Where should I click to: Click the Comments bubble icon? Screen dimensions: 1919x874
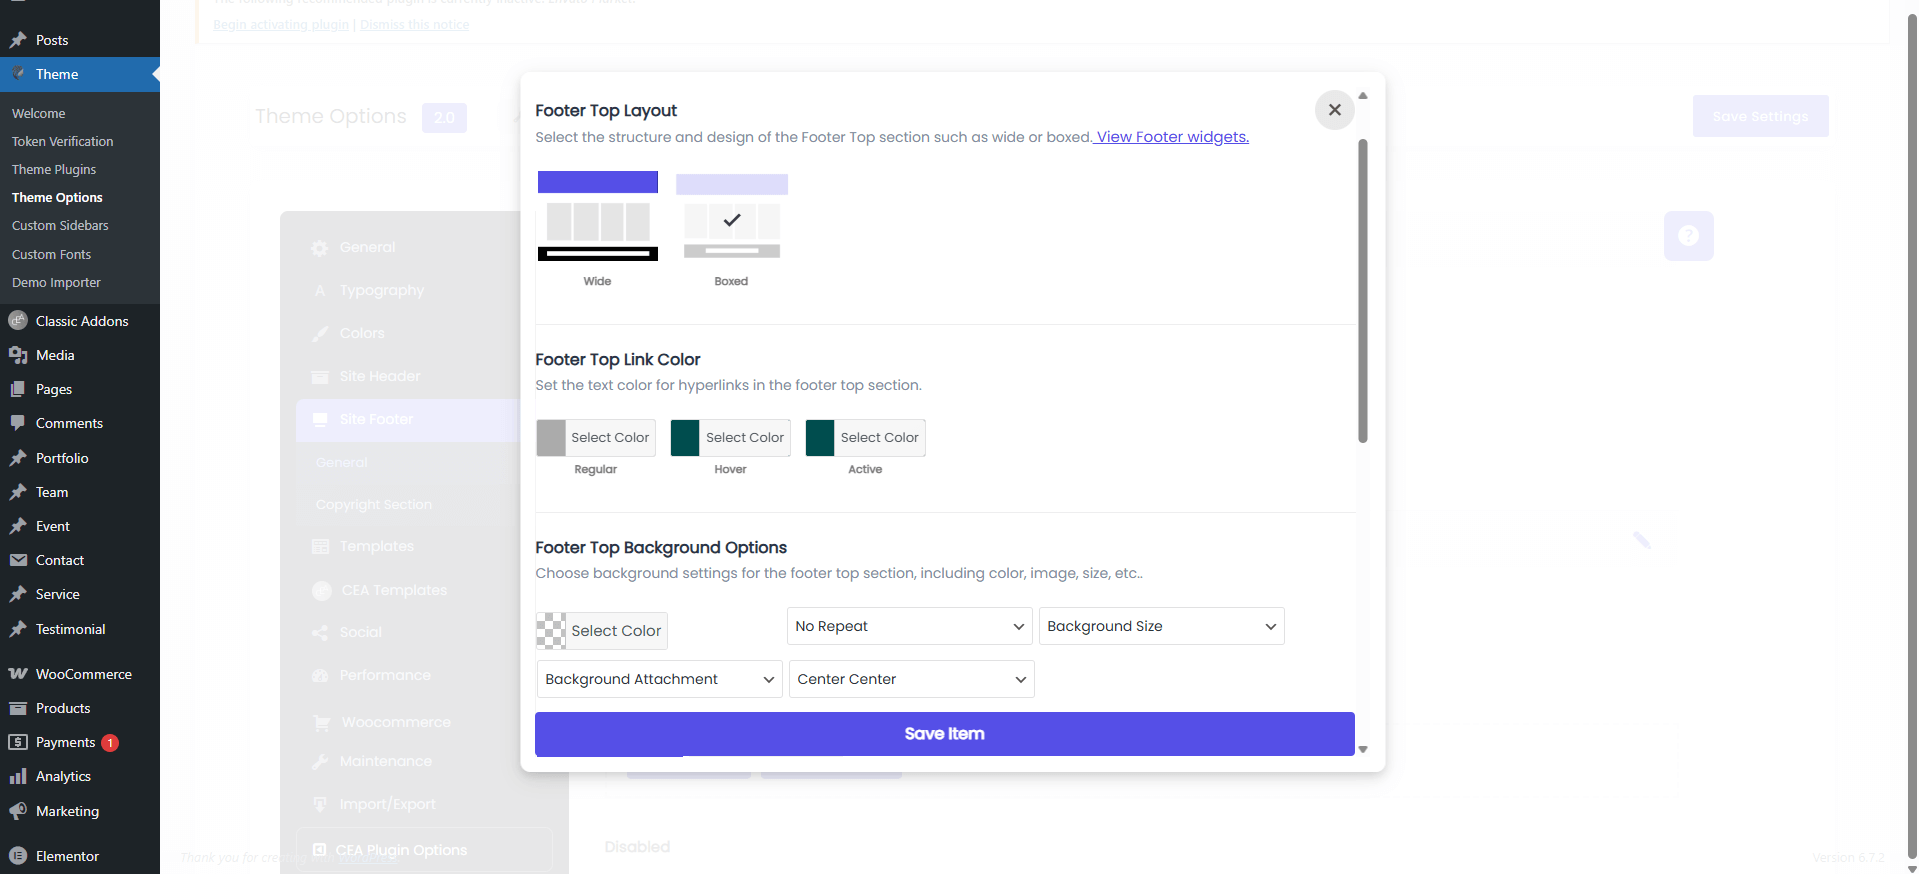18,423
